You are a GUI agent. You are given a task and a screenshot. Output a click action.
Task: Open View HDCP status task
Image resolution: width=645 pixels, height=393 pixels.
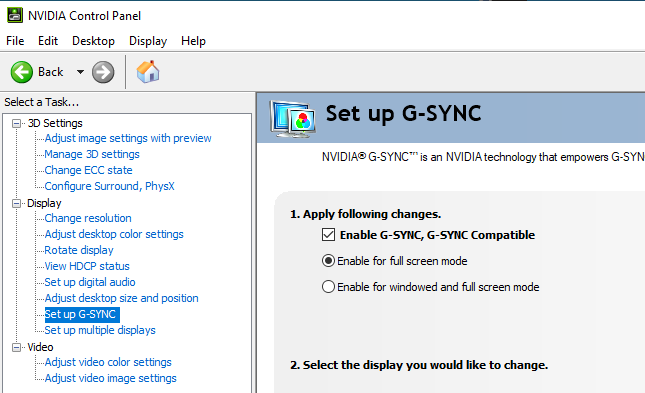(87, 266)
